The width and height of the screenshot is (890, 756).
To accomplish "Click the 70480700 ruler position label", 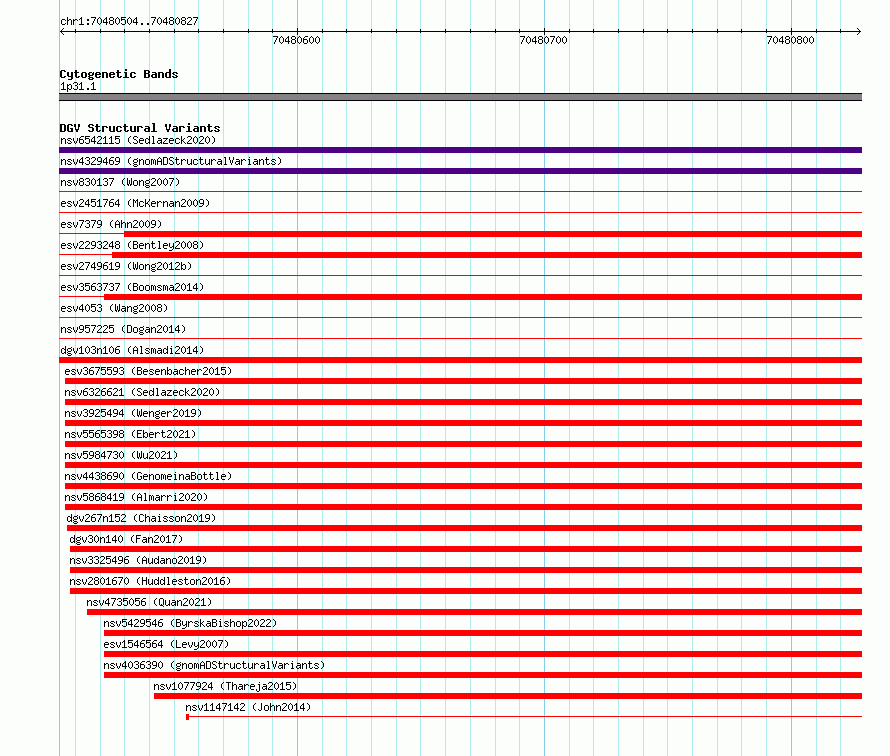I will pos(543,40).
